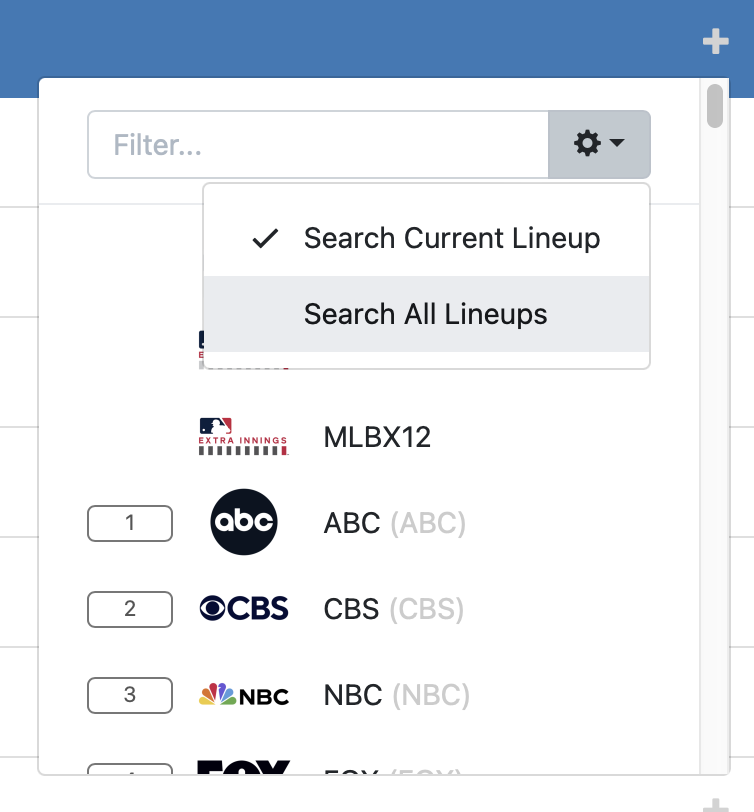Select the checked Search Current Lineup option
Image resolution: width=754 pixels, height=812 pixels.
point(451,238)
